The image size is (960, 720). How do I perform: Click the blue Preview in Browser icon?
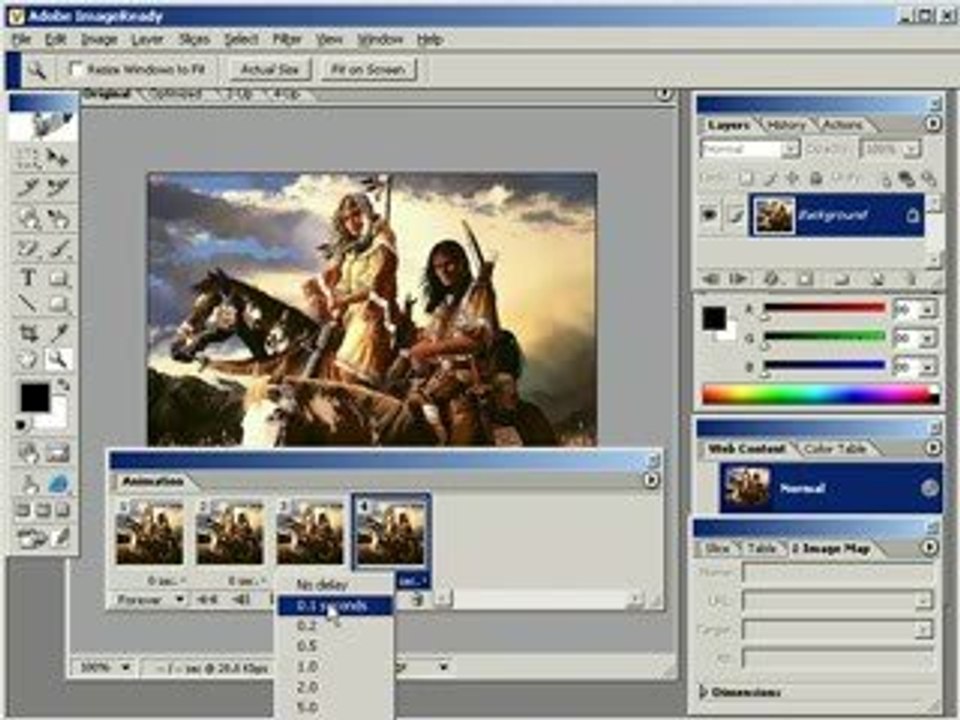59,484
